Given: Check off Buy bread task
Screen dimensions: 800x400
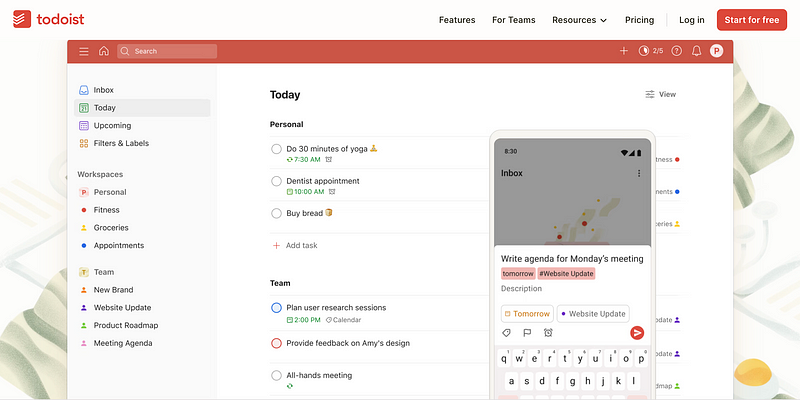Looking at the screenshot, I should [x=276, y=213].
